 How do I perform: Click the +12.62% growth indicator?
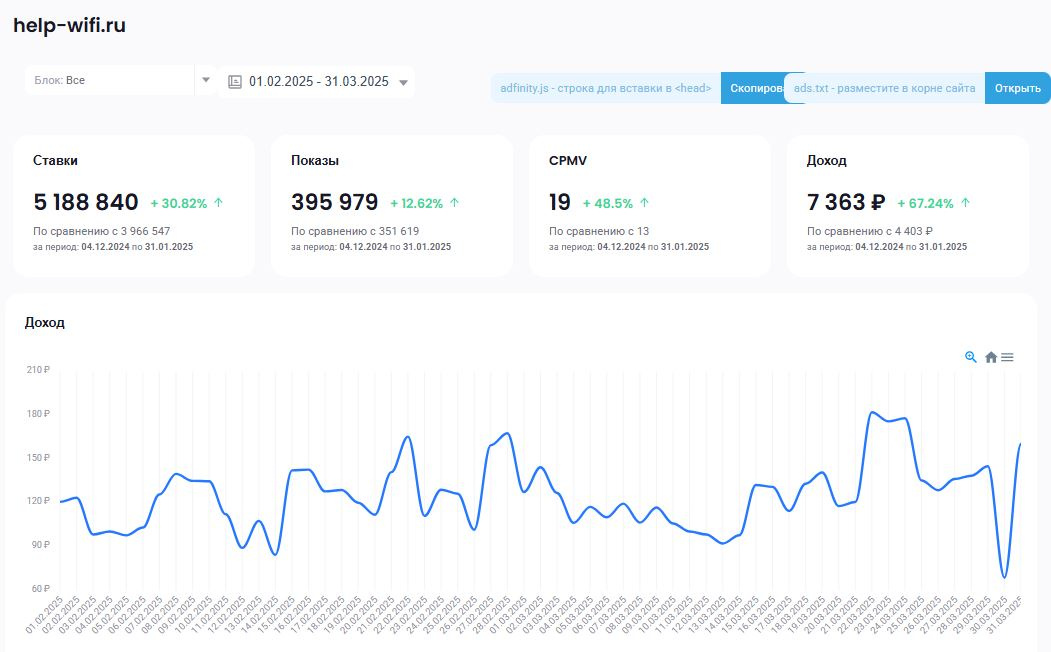(x=424, y=203)
